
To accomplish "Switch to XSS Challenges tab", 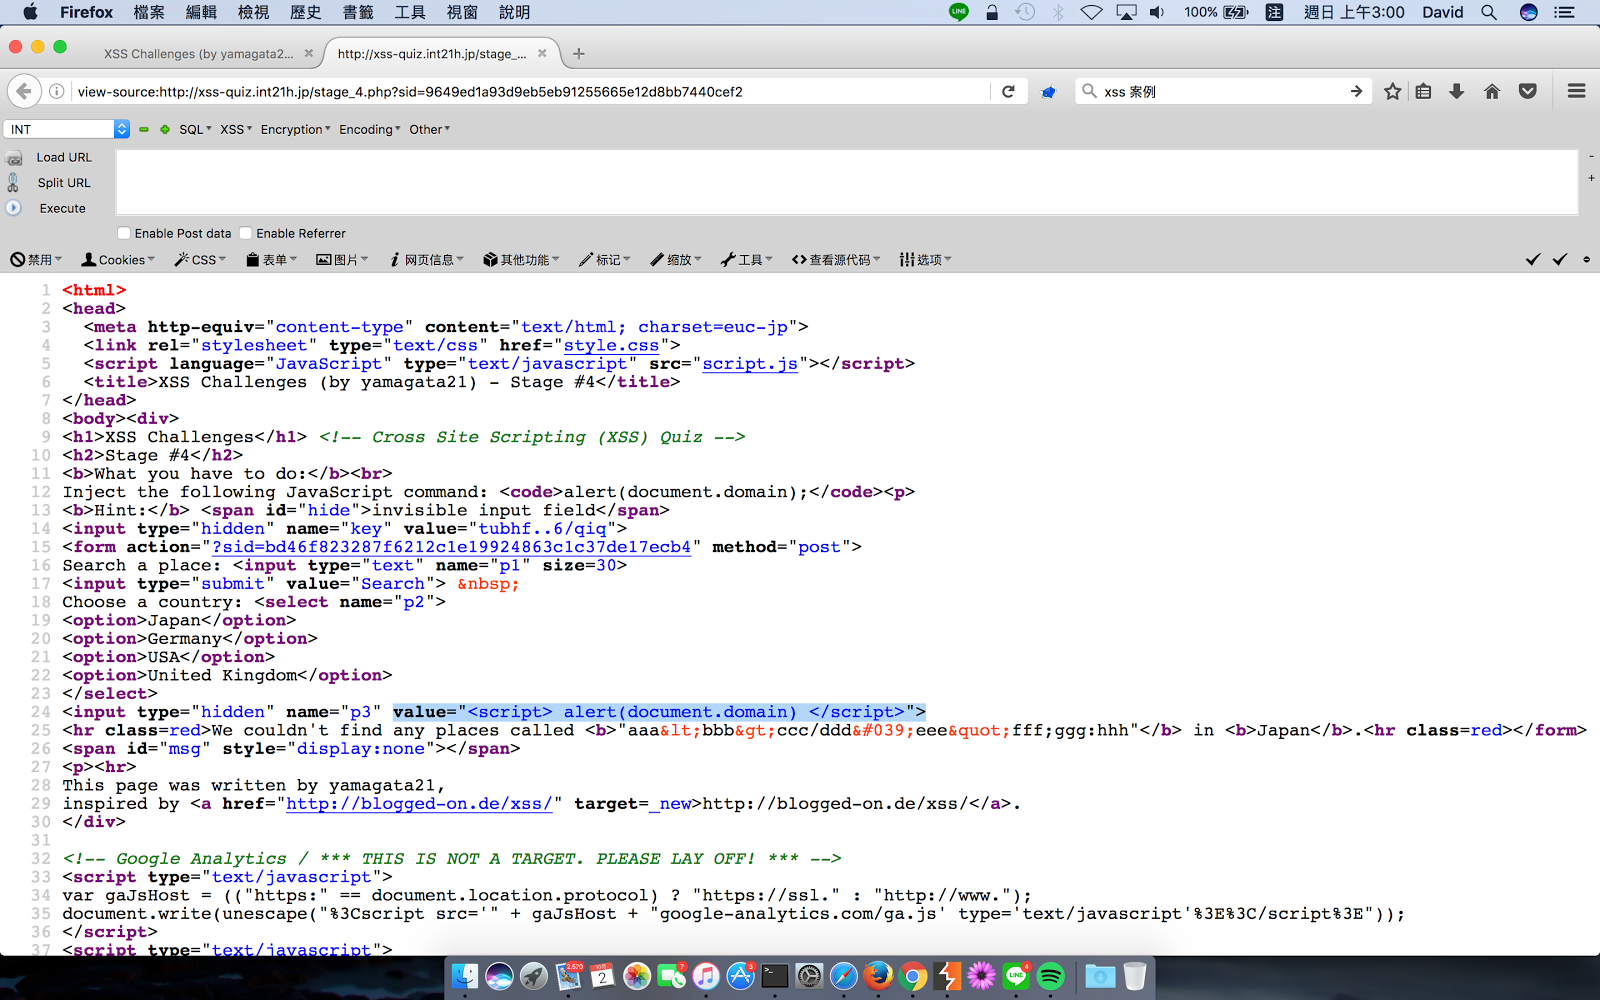I will pos(198,54).
